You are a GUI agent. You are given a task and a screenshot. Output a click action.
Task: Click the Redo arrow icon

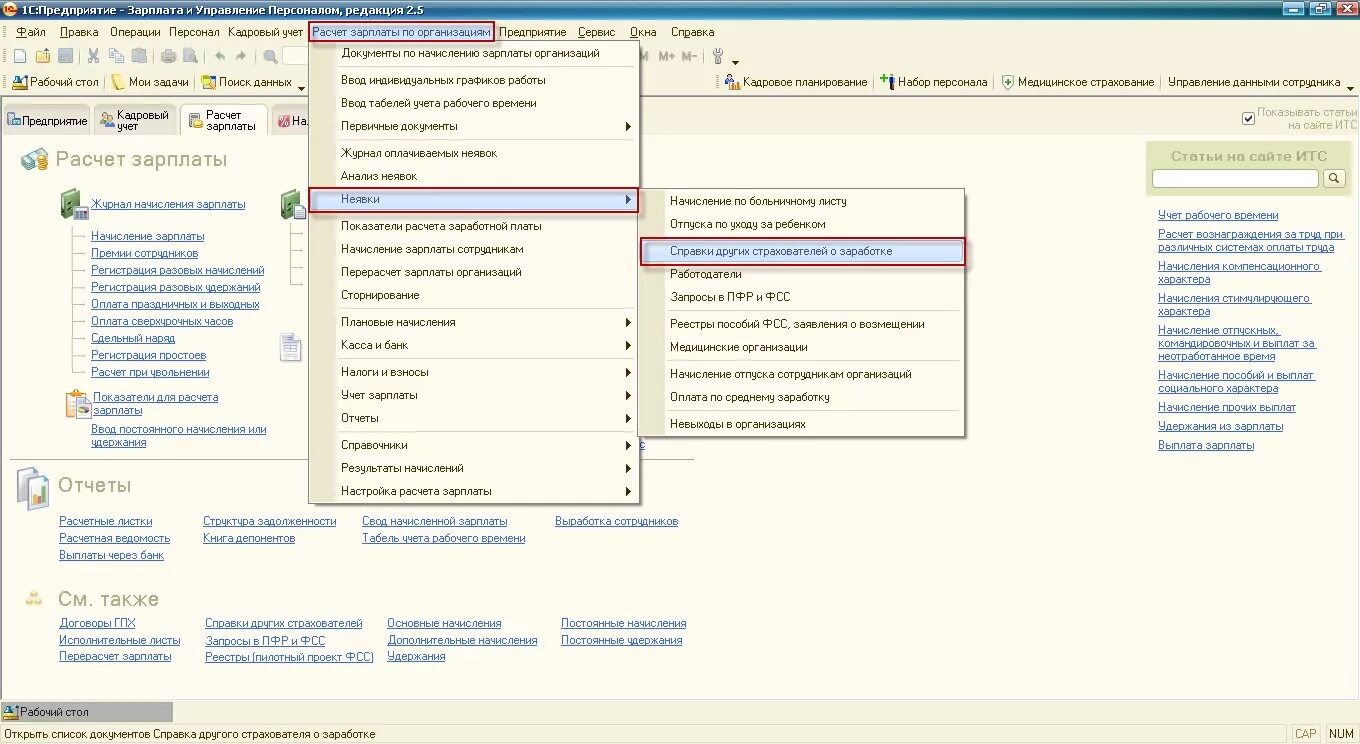coord(241,56)
